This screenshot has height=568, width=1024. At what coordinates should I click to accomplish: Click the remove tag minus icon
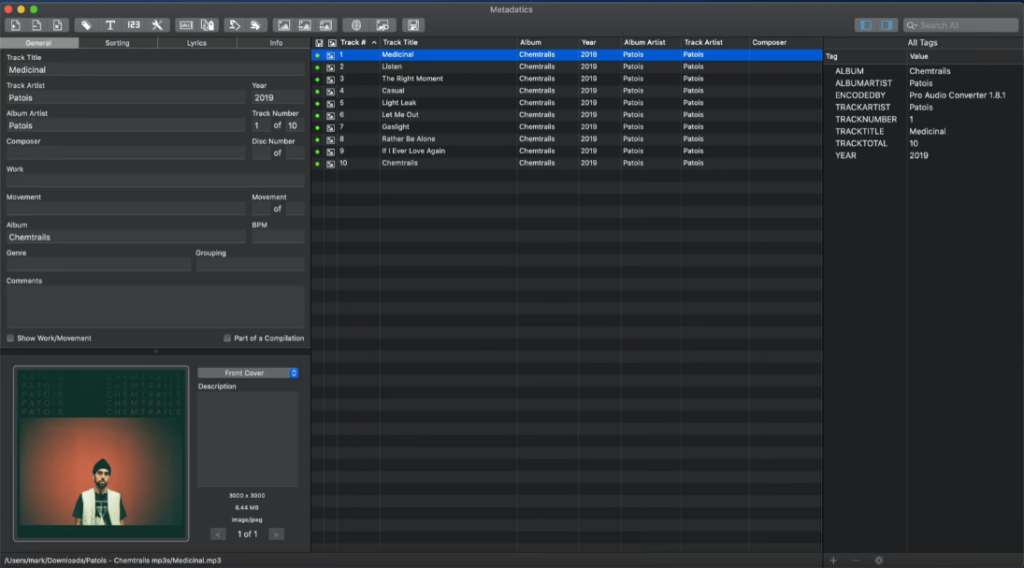pos(856,560)
